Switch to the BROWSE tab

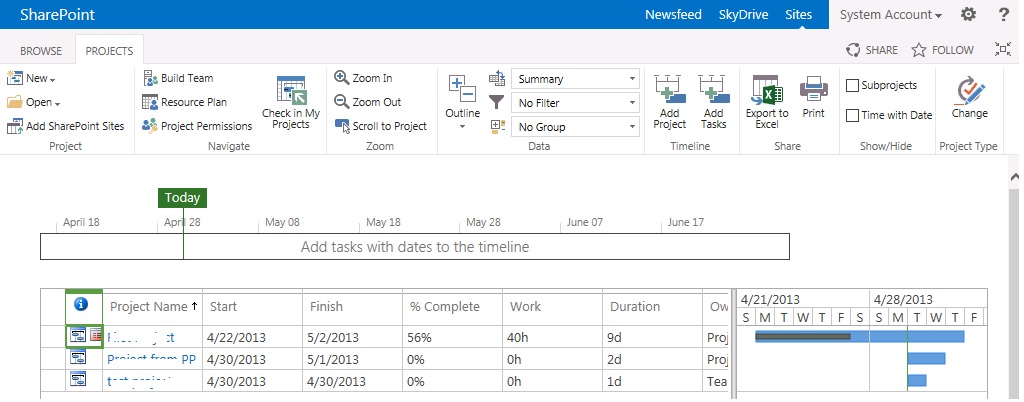tap(41, 50)
